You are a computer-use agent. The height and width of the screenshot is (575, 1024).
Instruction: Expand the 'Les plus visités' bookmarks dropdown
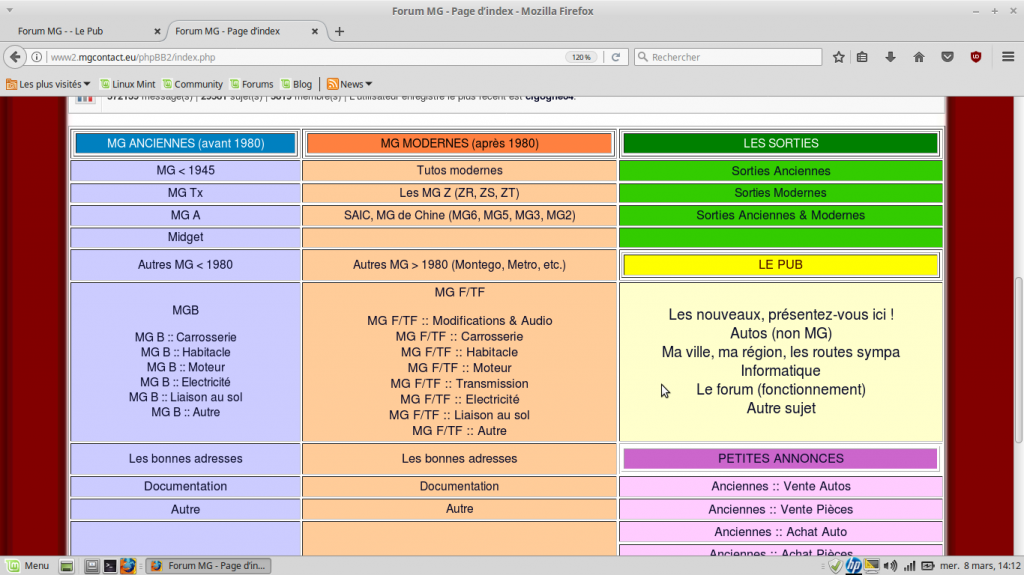click(x=48, y=84)
